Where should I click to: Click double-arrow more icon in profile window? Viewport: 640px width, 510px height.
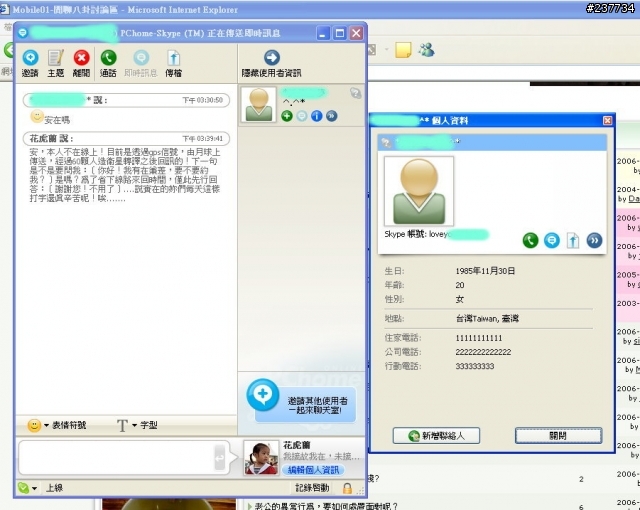(x=594, y=240)
